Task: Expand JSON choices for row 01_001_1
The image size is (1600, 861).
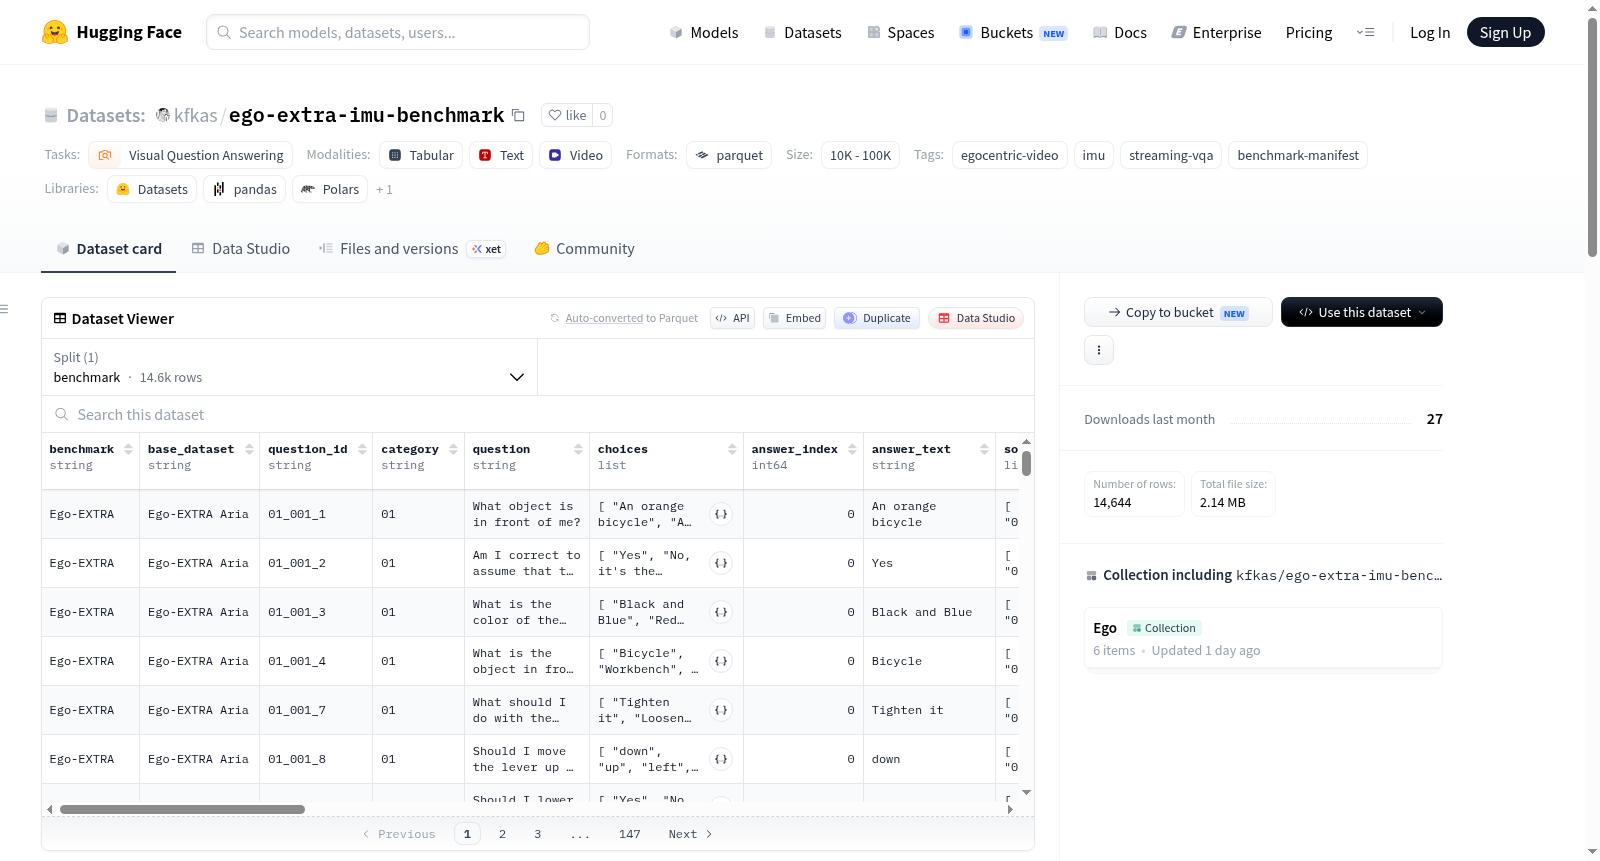Action: click(721, 514)
